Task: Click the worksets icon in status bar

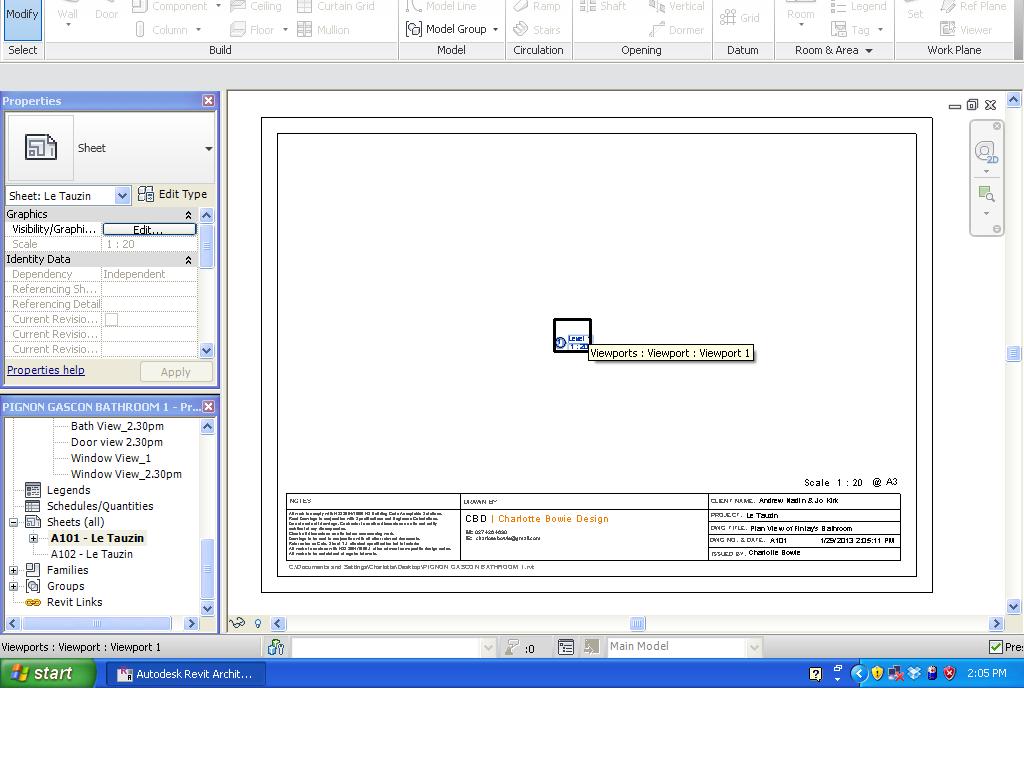Action: coord(276,647)
